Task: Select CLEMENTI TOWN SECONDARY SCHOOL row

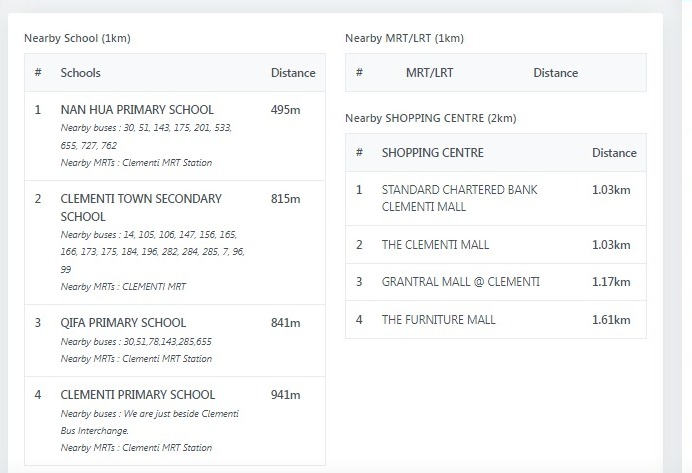Action: pyautogui.click(x=141, y=207)
